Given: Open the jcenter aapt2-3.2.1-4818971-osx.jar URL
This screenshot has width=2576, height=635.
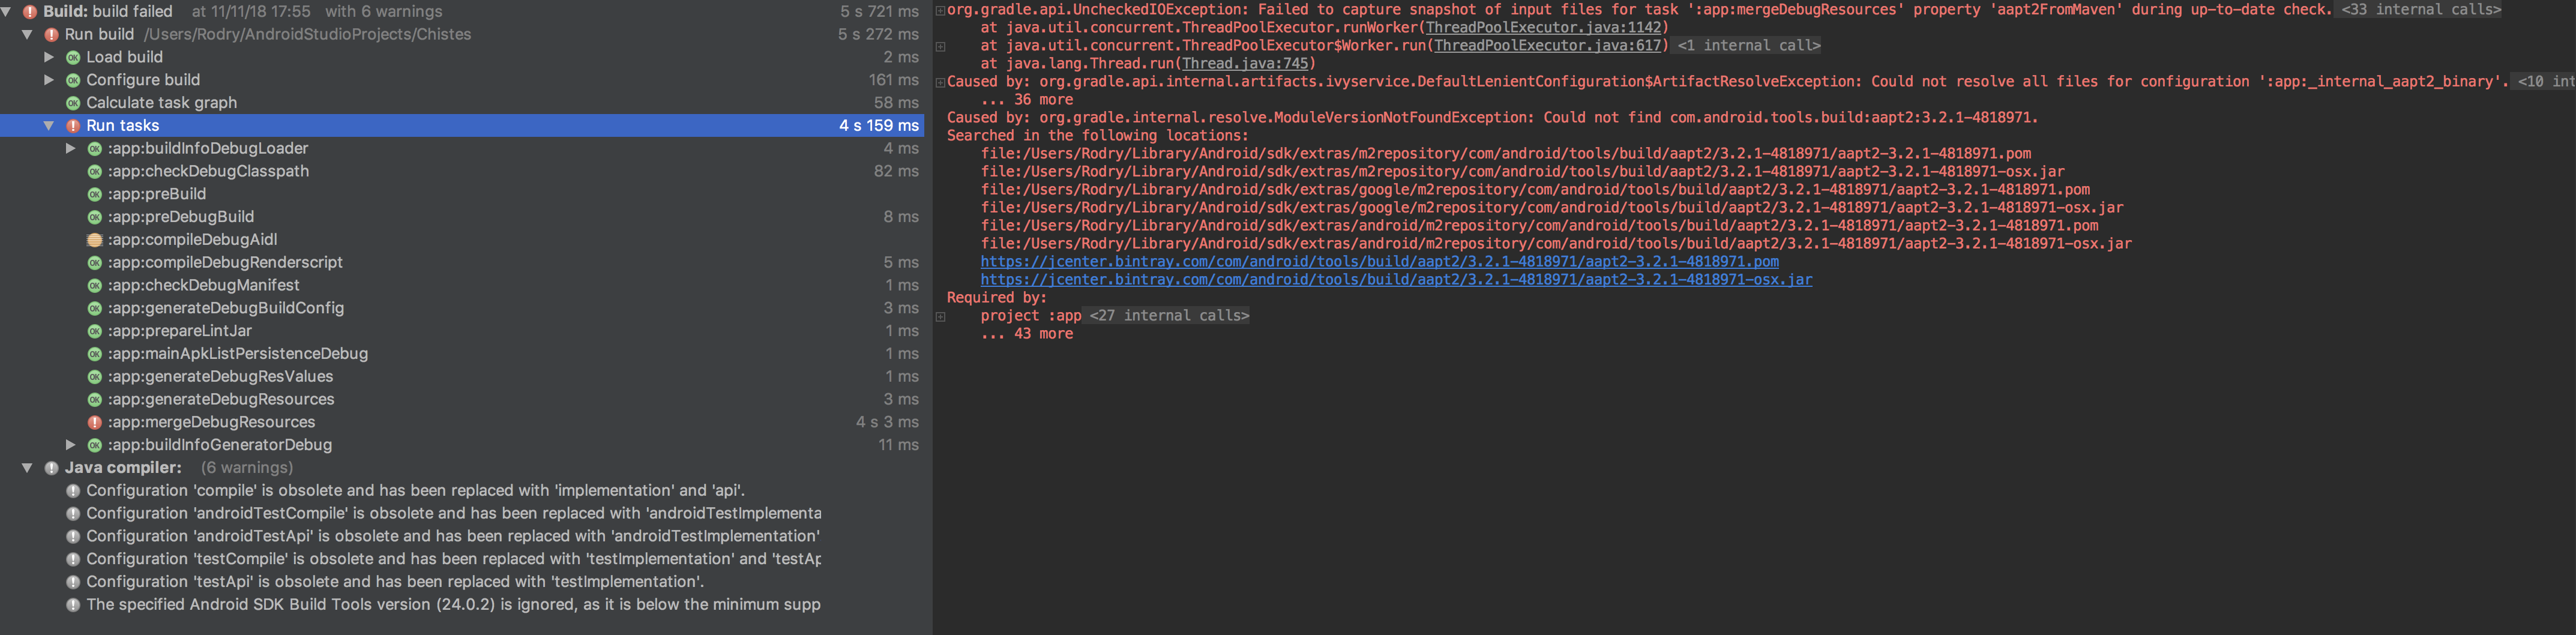Looking at the screenshot, I should 1397,280.
